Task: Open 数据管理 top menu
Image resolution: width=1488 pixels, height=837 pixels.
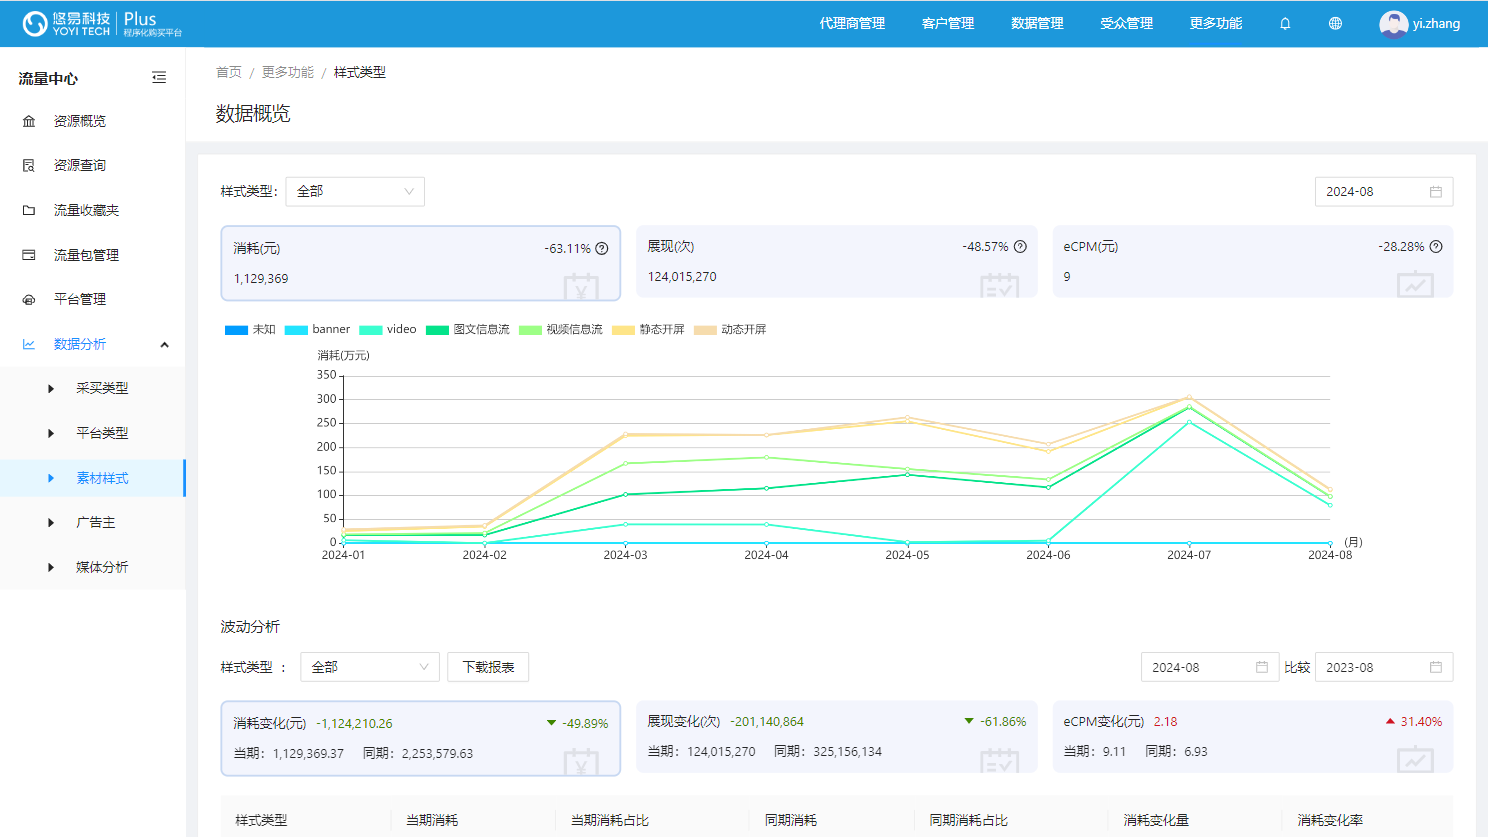Action: (1037, 24)
